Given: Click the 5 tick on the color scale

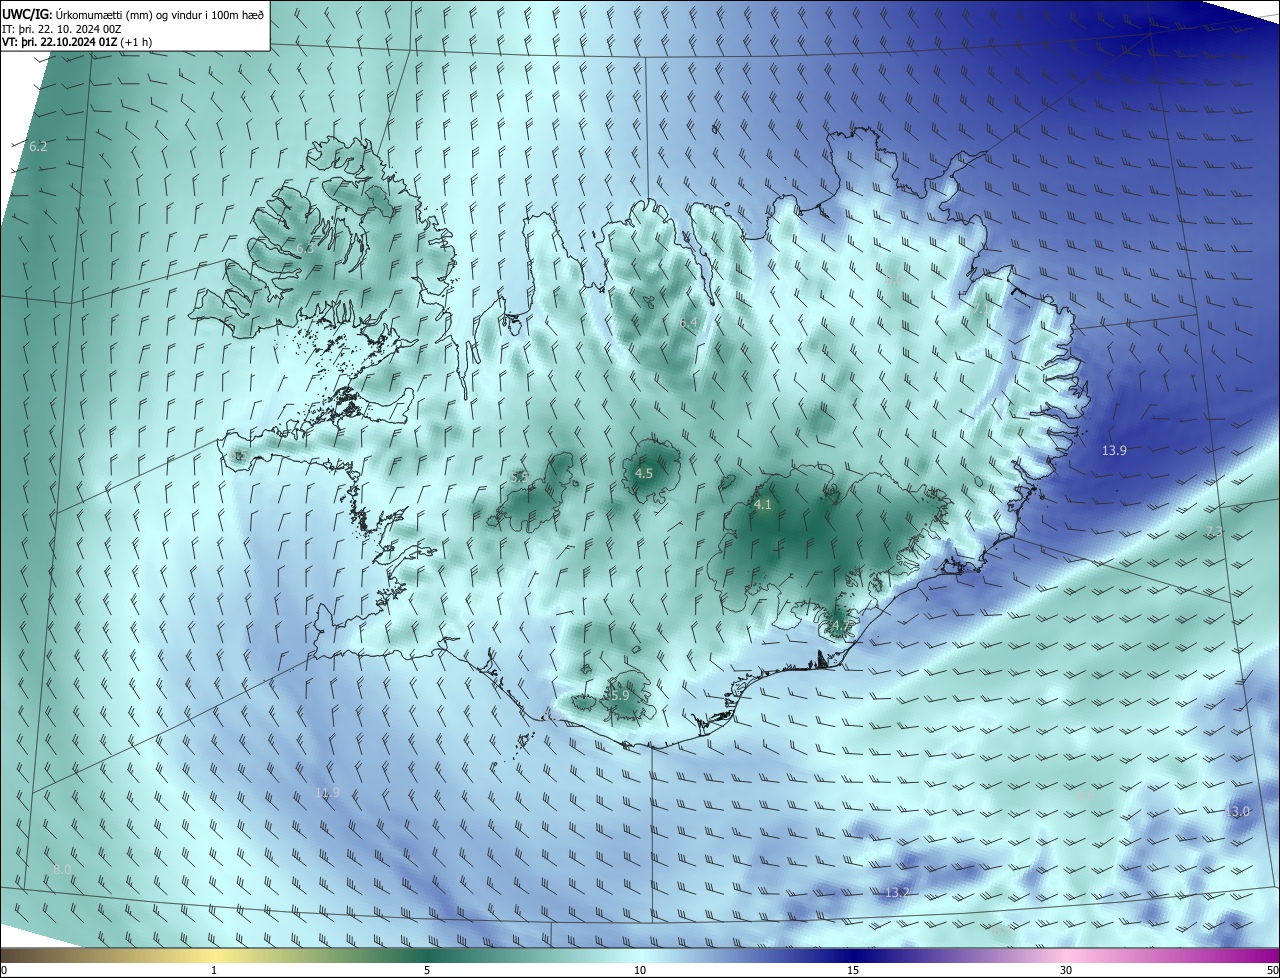Looking at the screenshot, I should click(x=427, y=971).
